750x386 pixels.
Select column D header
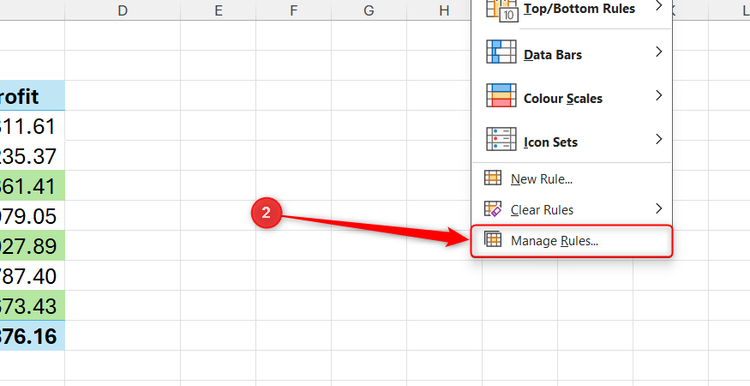[122, 10]
